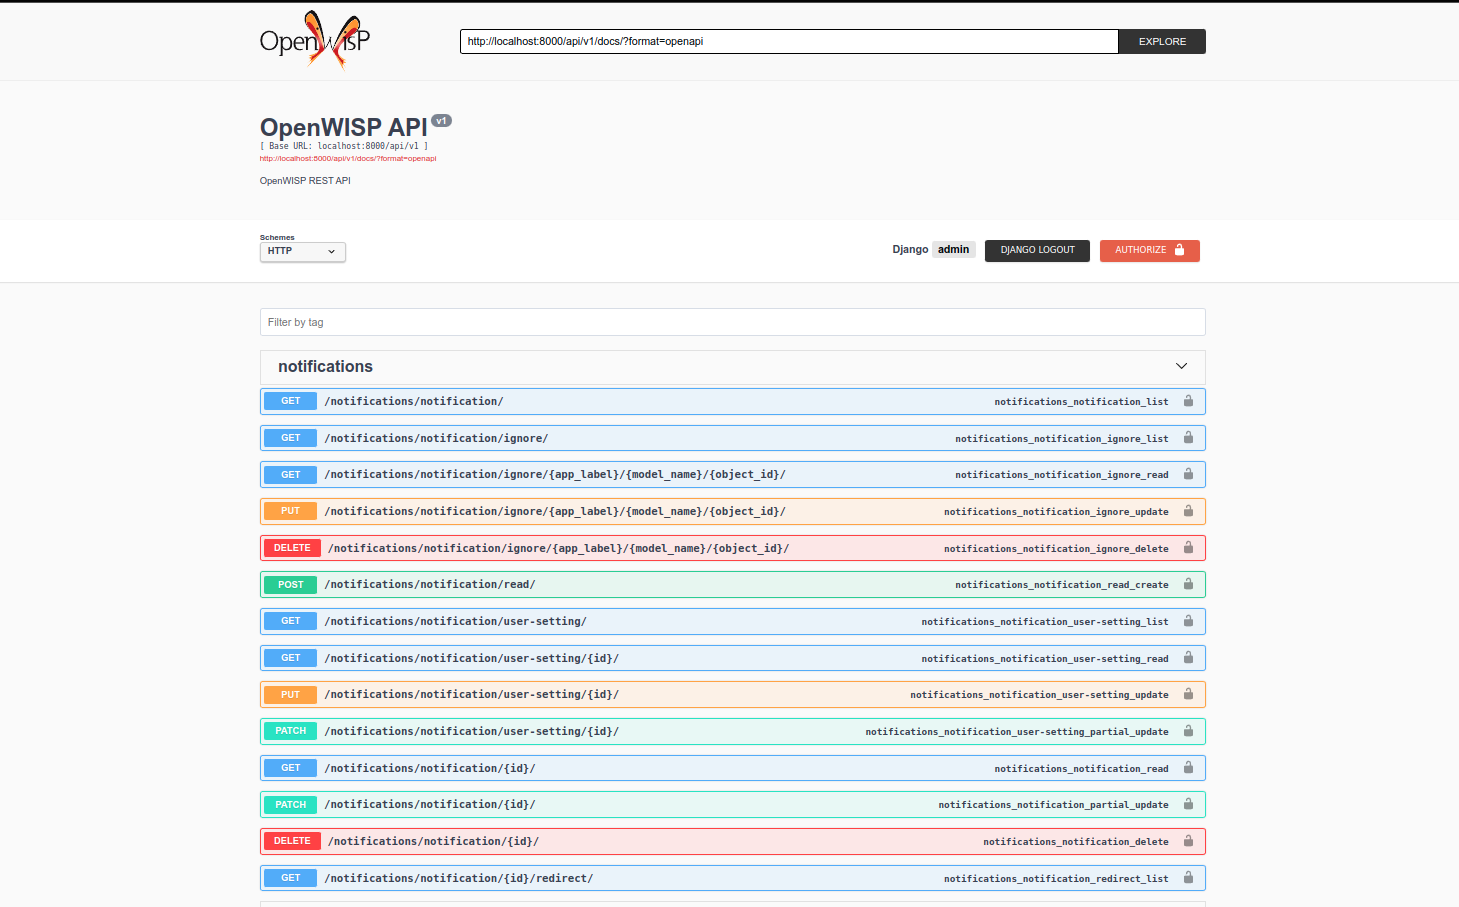Click lock icon on notification_redirect_list row
The width and height of the screenshot is (1459, 907).
pos(1188,878)
